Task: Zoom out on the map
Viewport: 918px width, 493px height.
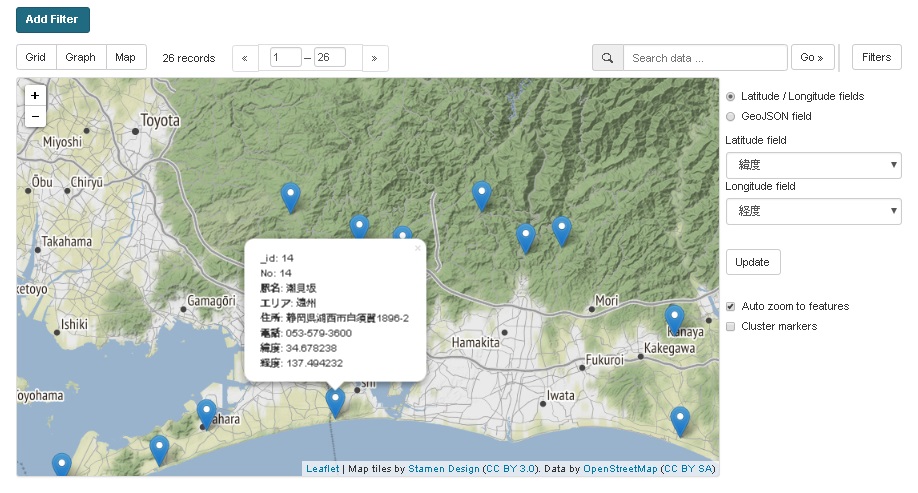Action: click(x=35, y=117)
